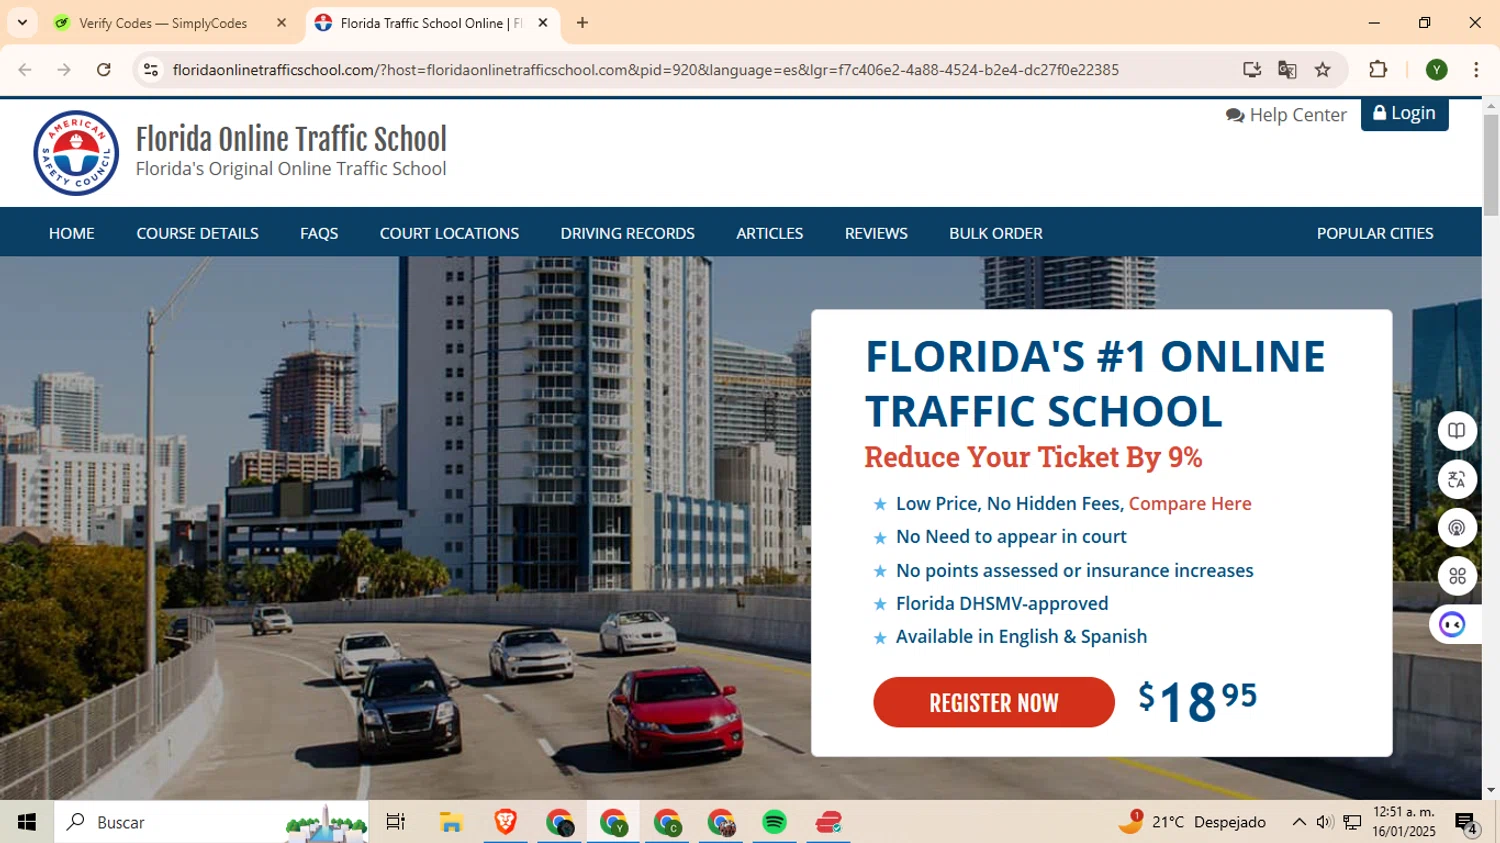
Task: Show hidden system tray icons
Action: point(1299,822)
